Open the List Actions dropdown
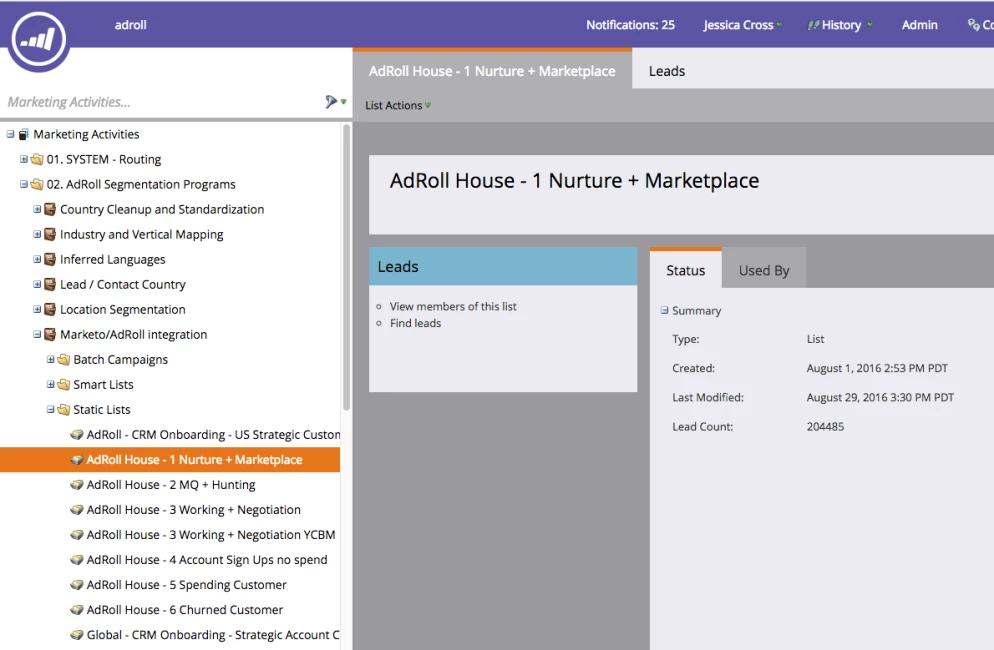Viewport: 994px width, 650px height. (397, 105)
